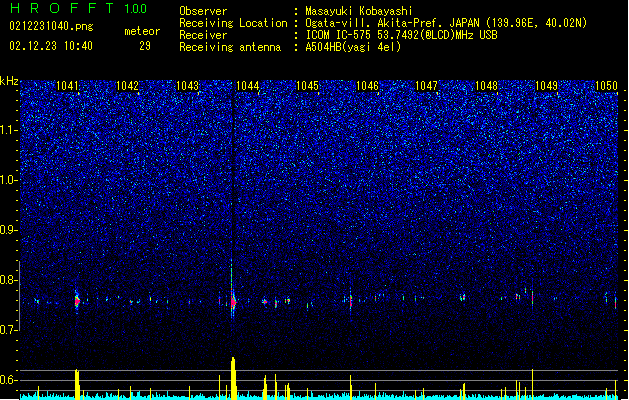
Task: Click the date stamp 02.12.23 10:40
Action: click(x=51, y=46)
